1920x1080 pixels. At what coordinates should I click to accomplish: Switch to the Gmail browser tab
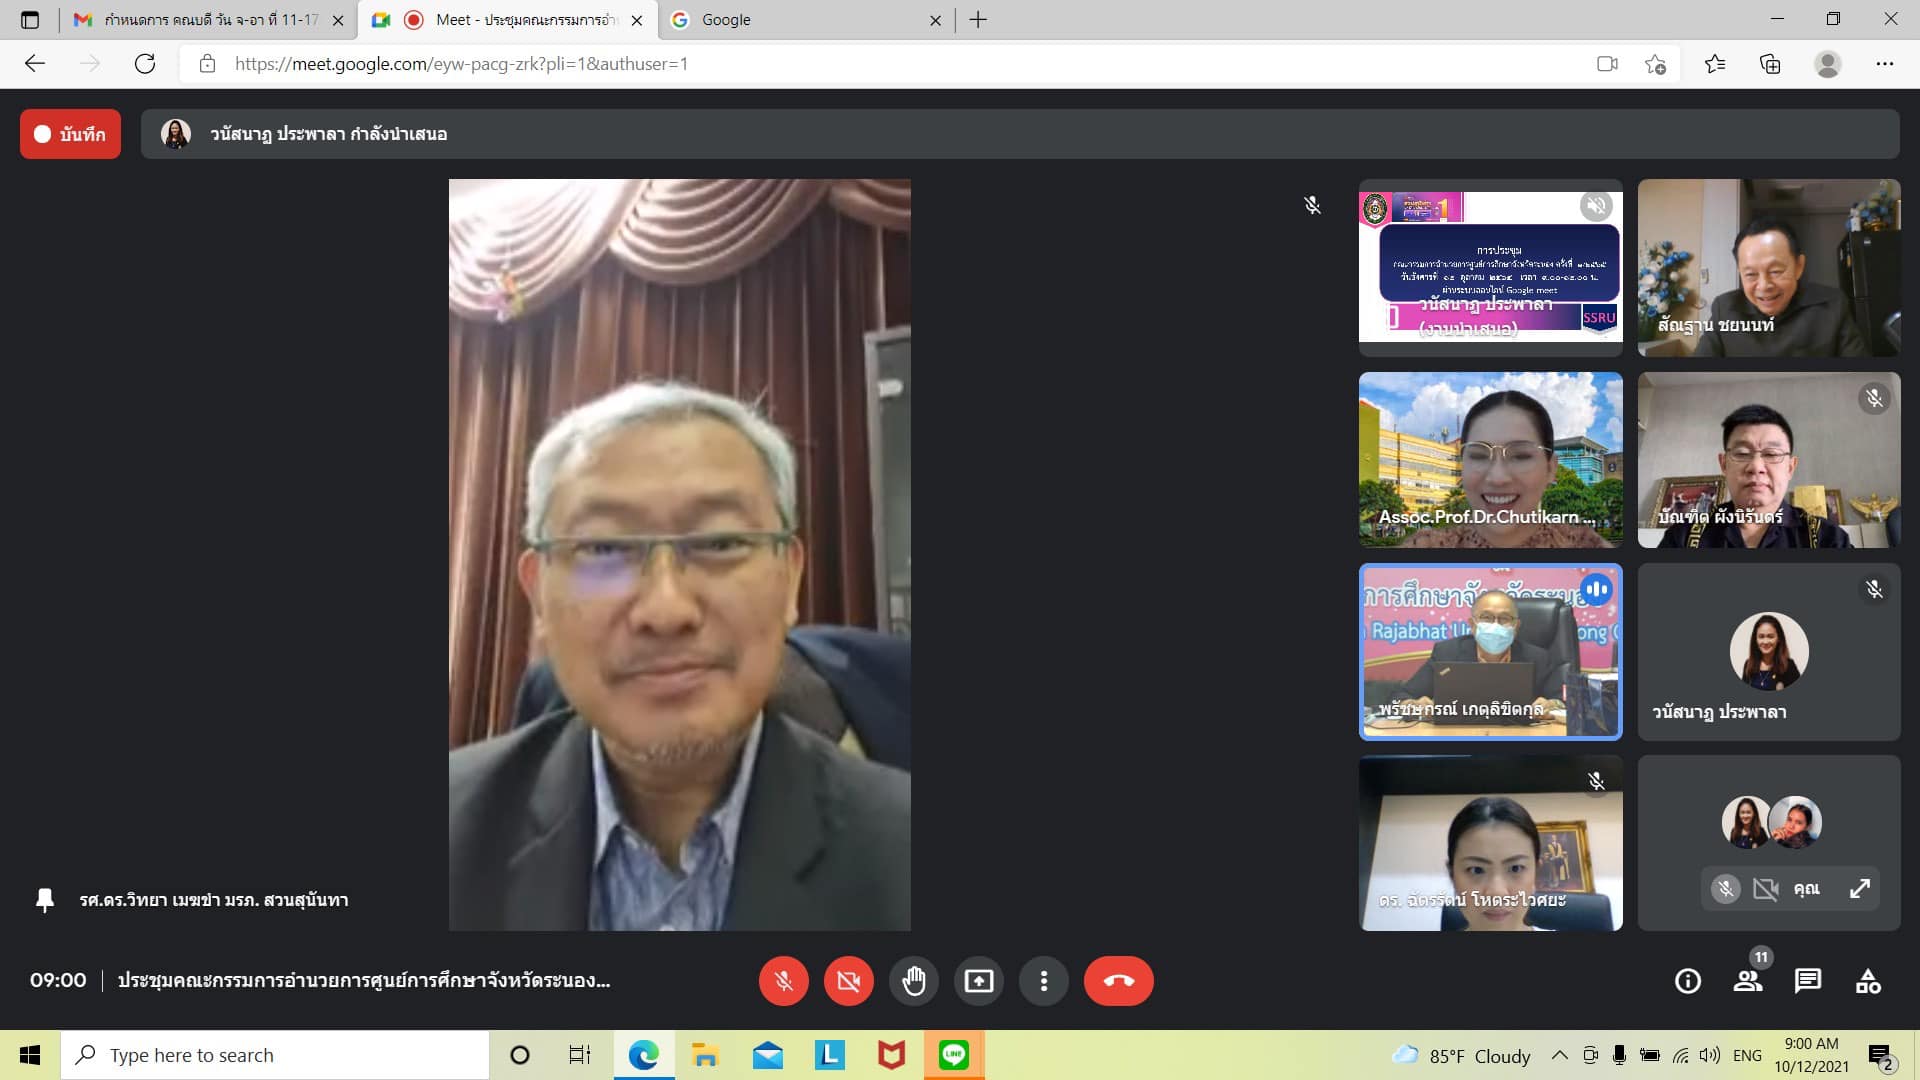[200, 20]
